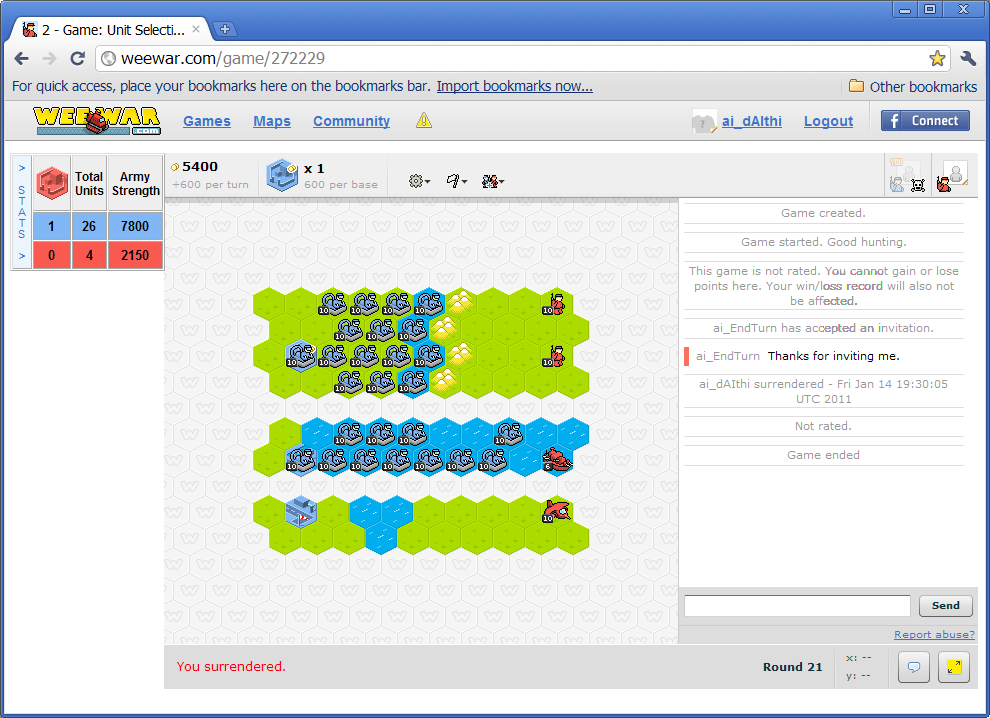Click the profile avatar beside ai_dAIthi

(704, 121)
